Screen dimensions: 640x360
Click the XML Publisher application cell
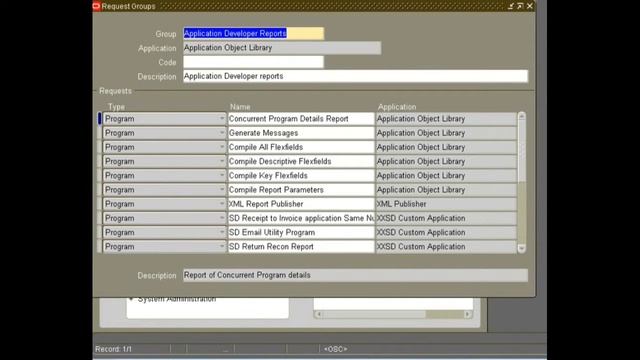[x=446, y=204]
